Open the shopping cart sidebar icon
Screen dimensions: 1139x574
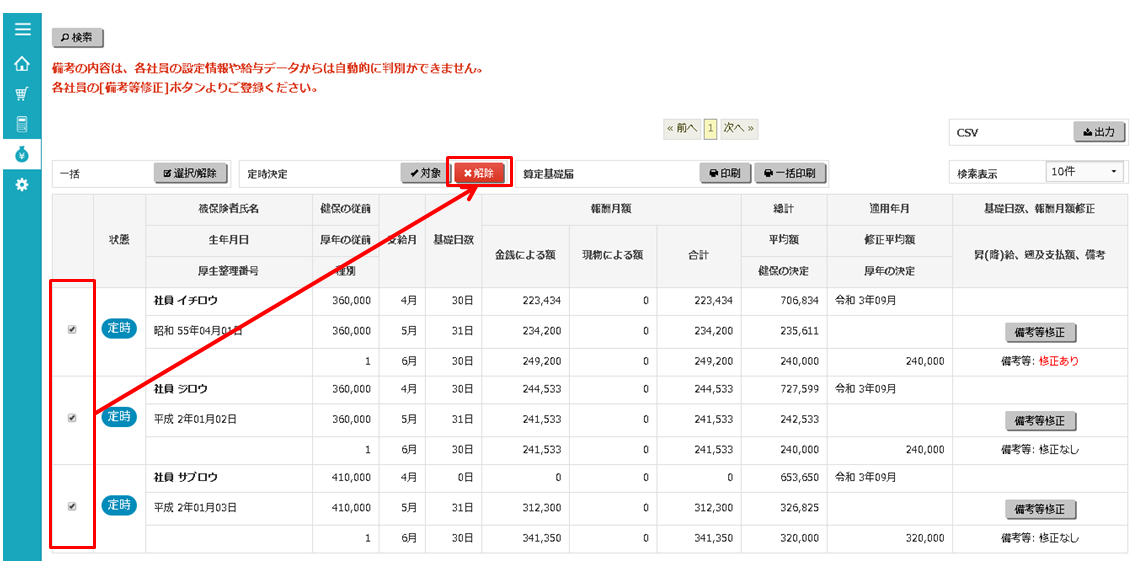tap(22, 94)
